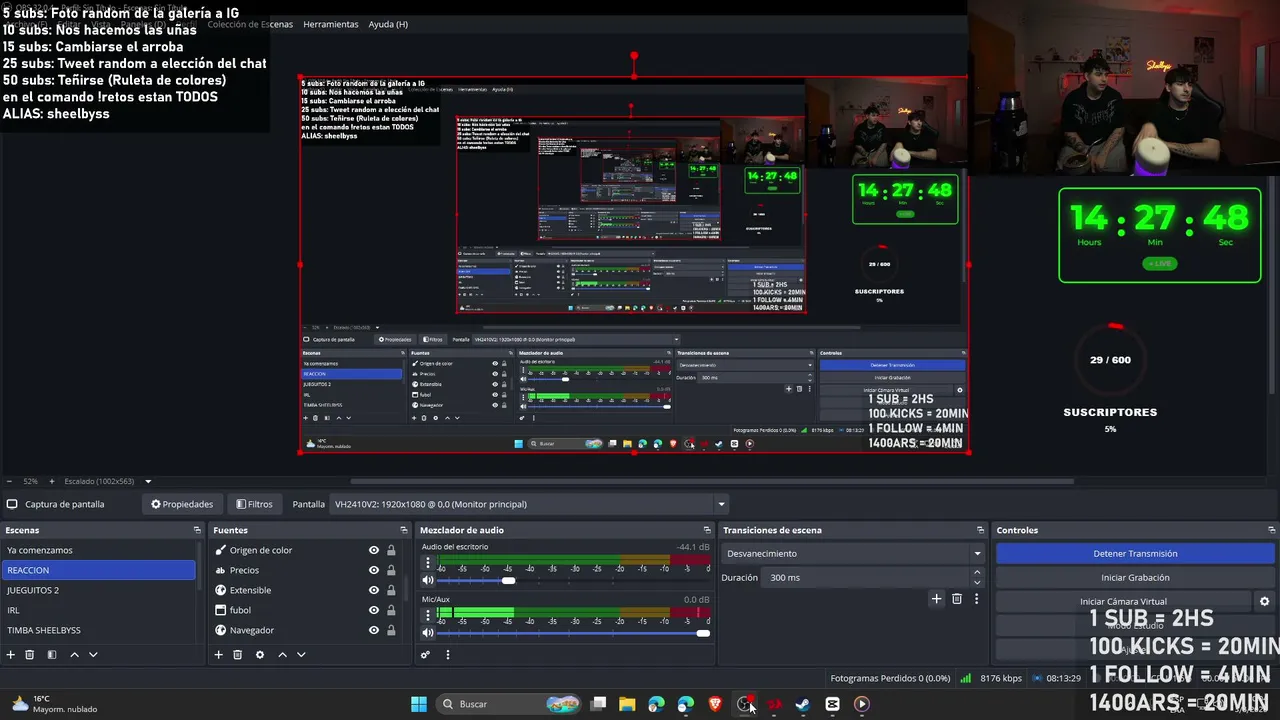The image size is (1280, 720).
Task: Open advanced audio properties gears icon
Action: 425,655
